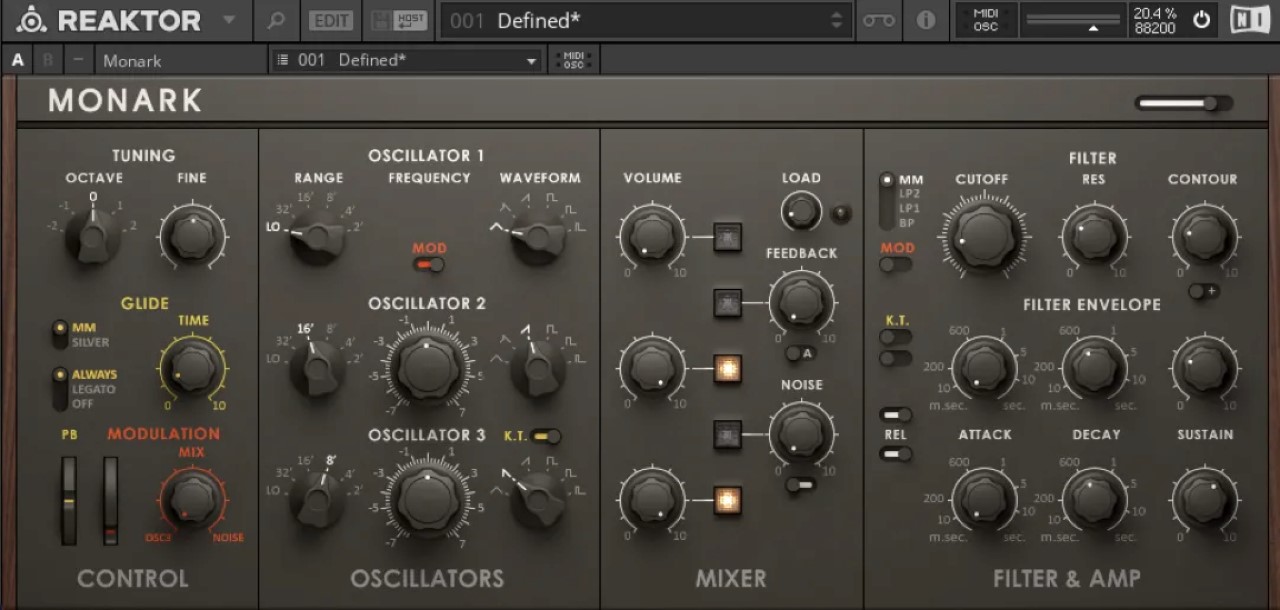Toggle the Noise color switch under Noise knob
The height and width of the screenshot is (610, 1280).
tap(801, 485)
